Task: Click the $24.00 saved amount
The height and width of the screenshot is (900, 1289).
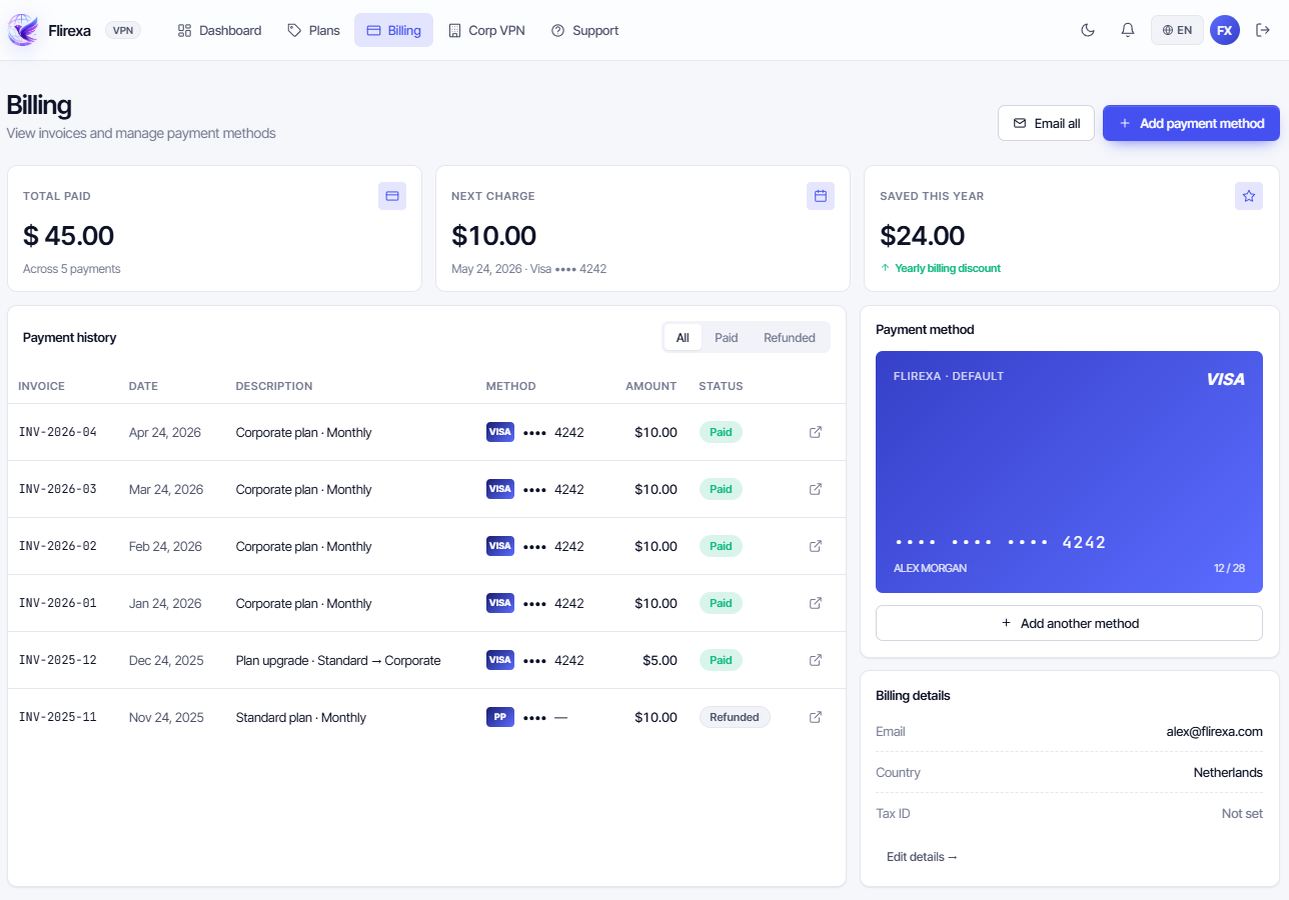Action: [922, 236]
